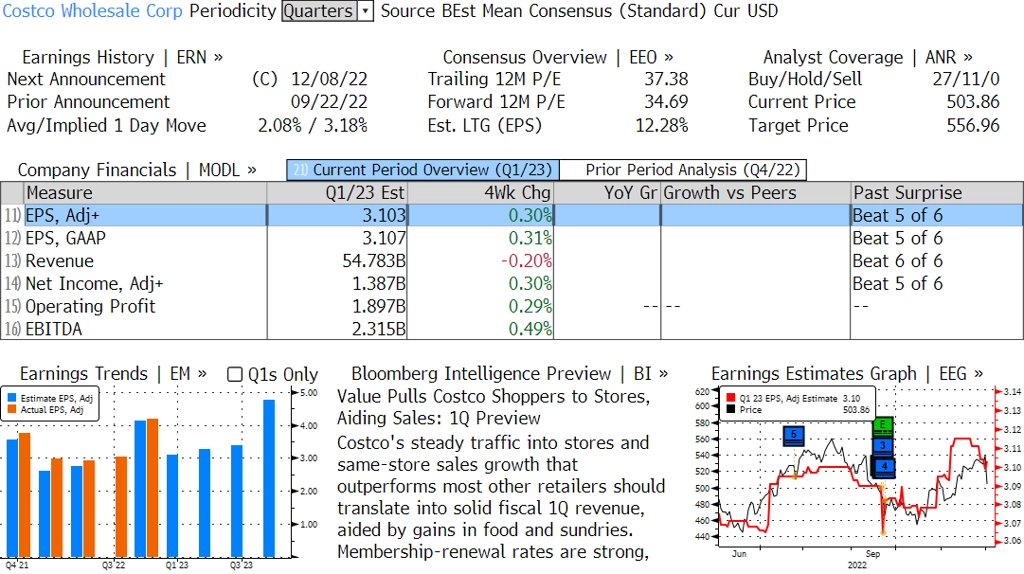The width and height of the screenshot is (1024, 574).
Task: Open the Periodicity Quarters dropdown arrow
Action: tap(366, 11)
